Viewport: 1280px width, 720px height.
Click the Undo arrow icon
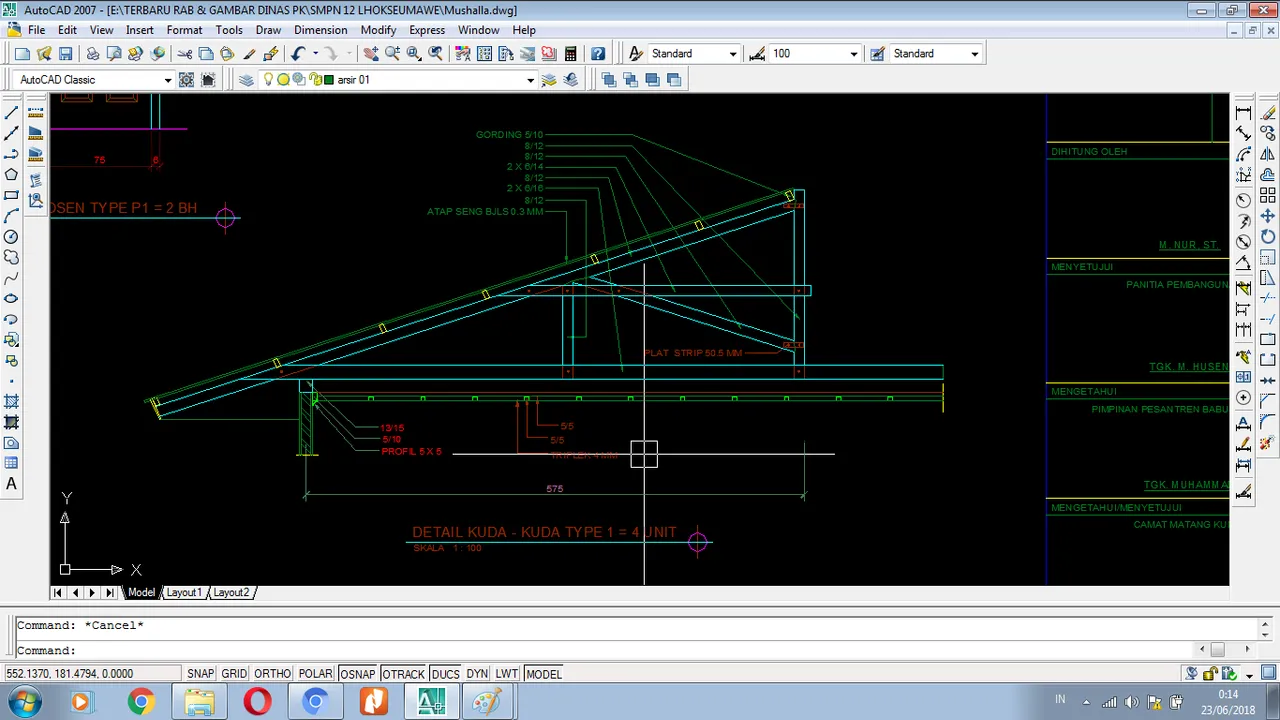(x=298, y=54)
